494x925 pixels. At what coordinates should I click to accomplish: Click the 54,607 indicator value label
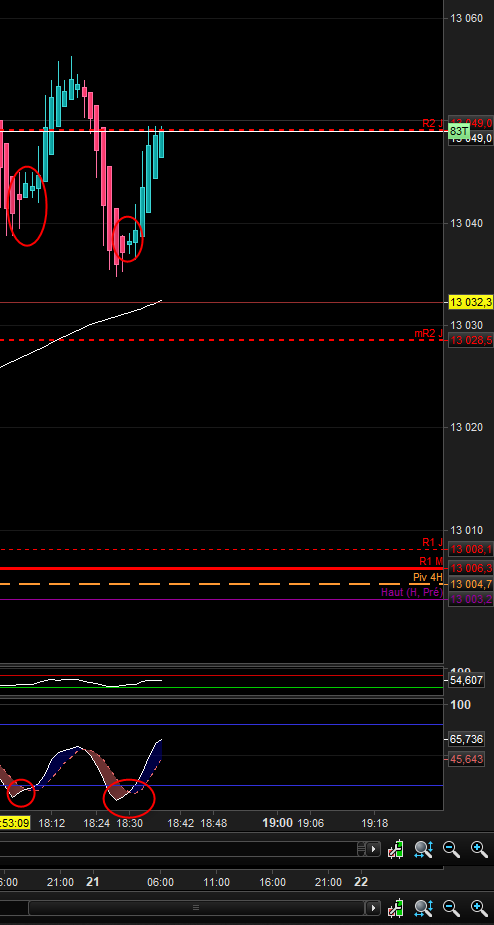pyautogui.click(x=466, y=680)
